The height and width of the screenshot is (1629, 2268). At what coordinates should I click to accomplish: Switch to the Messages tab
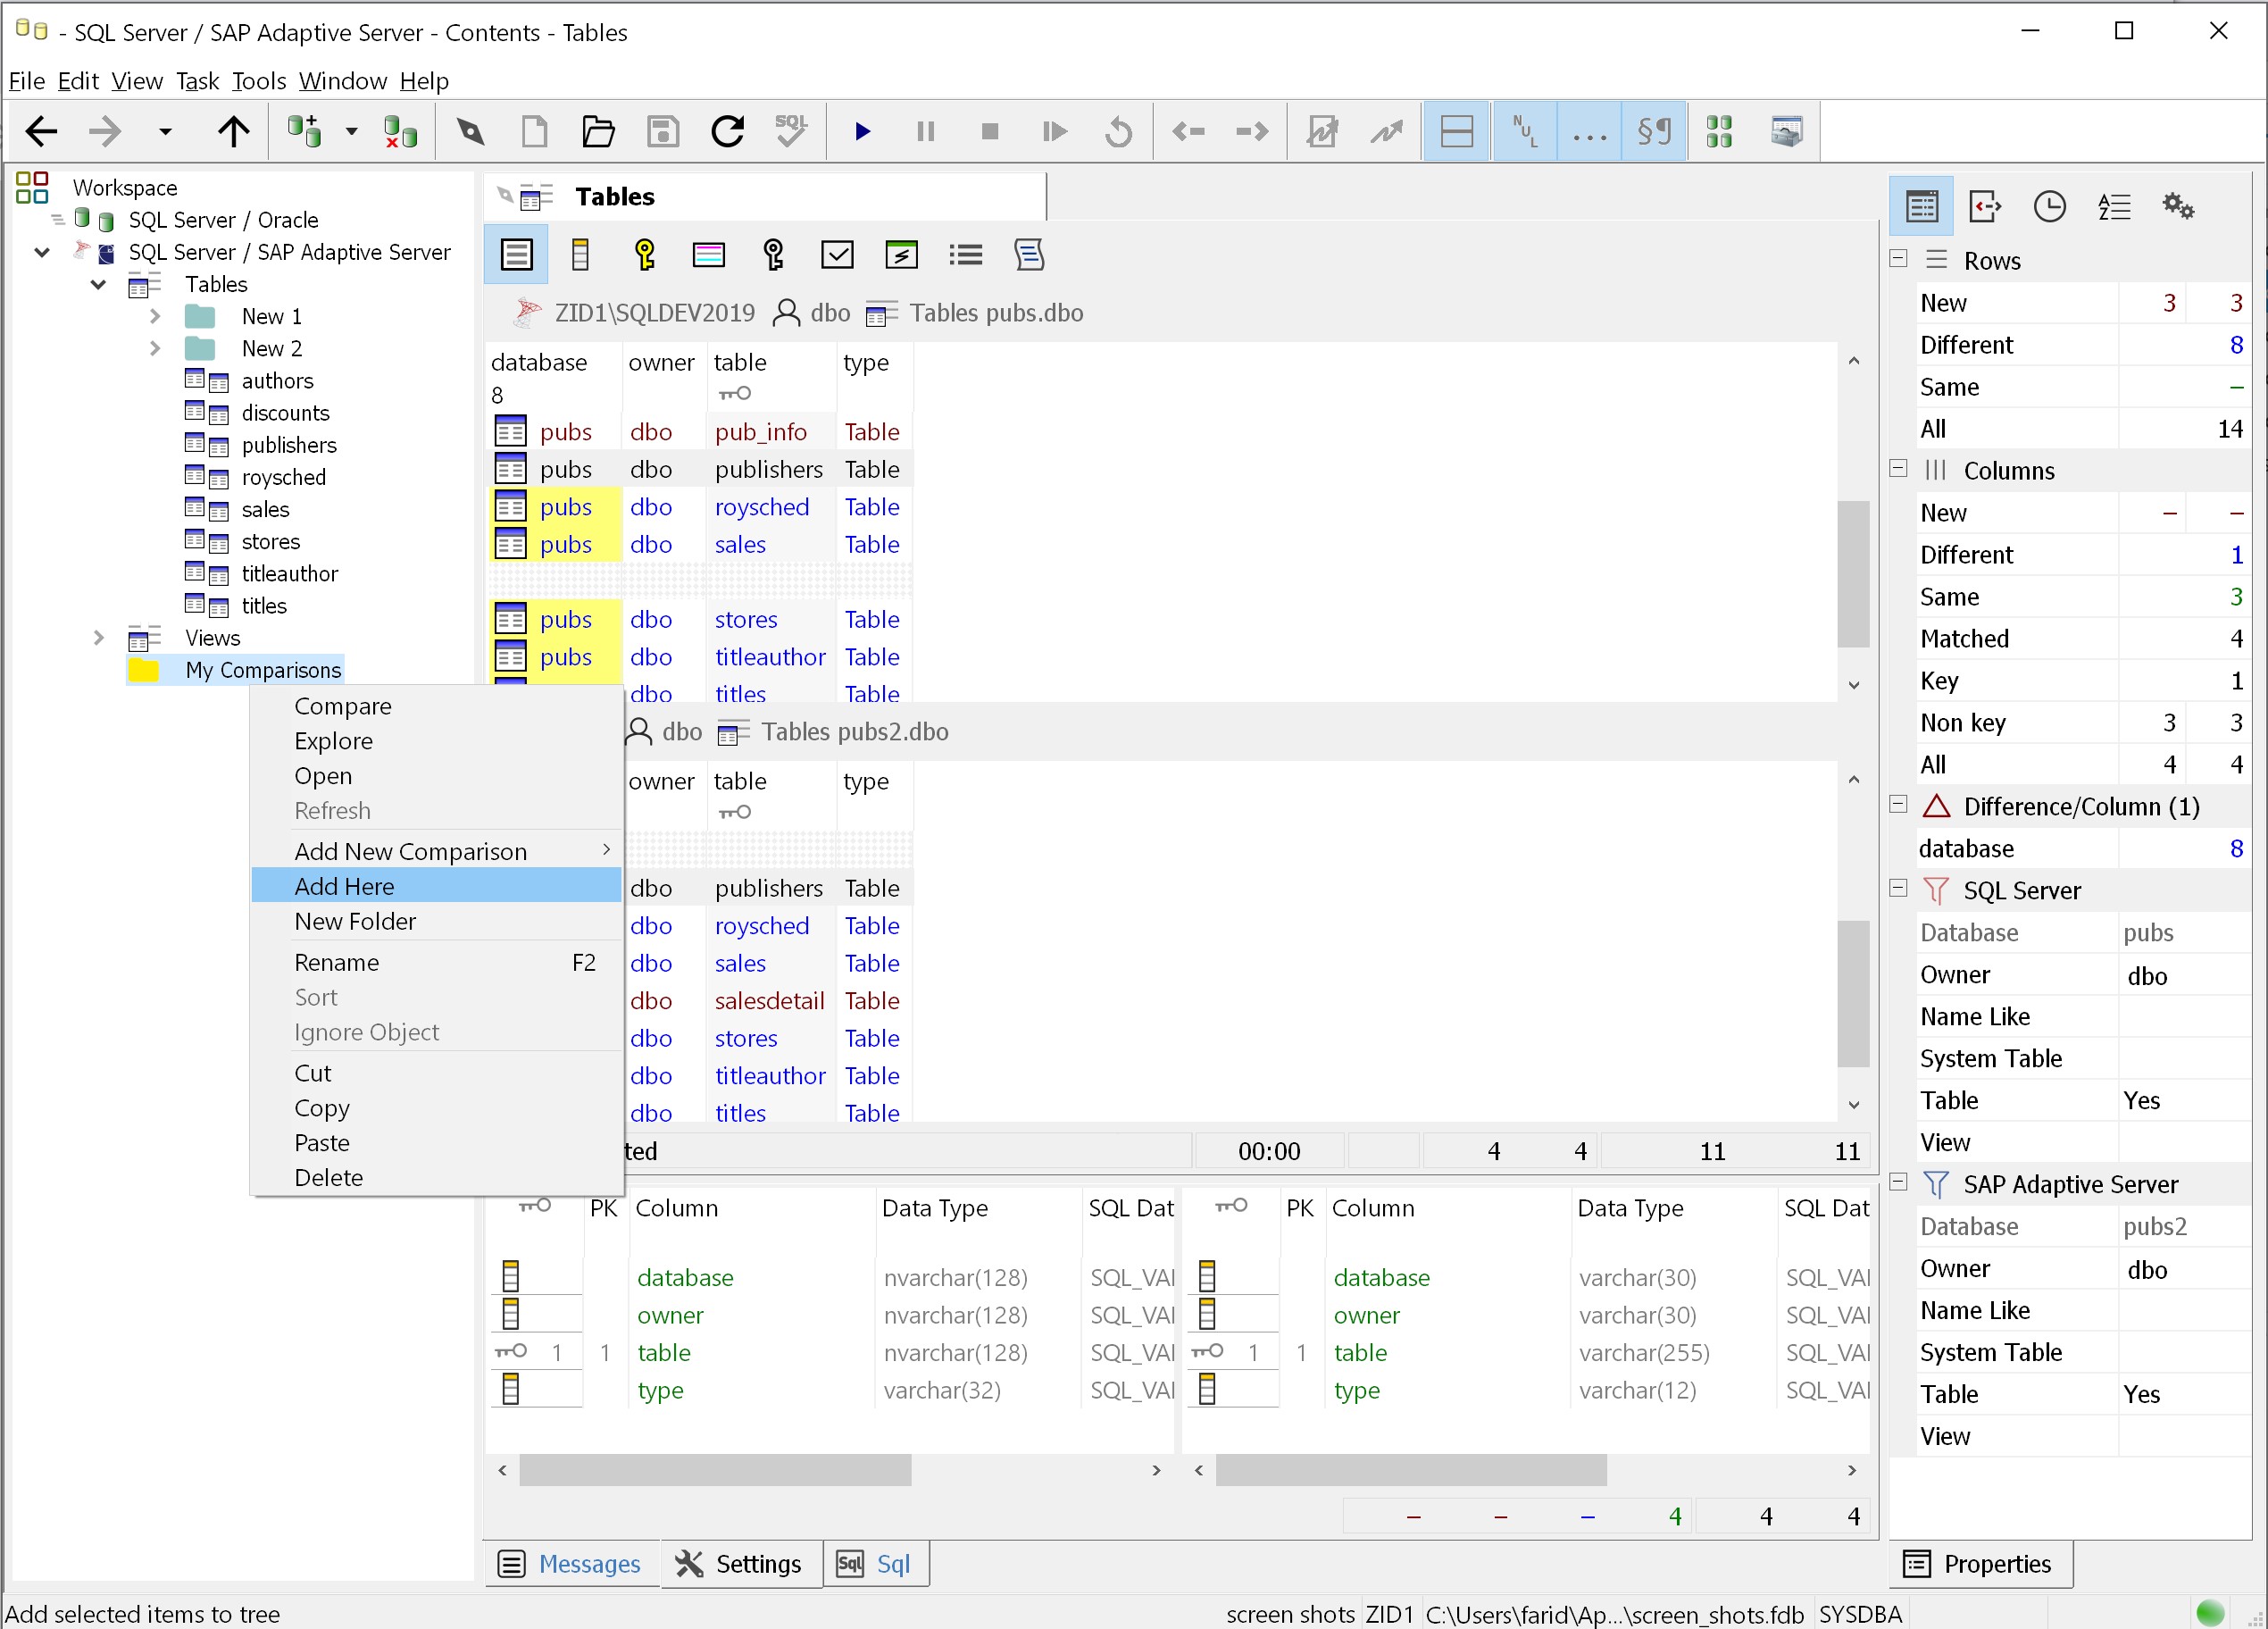(x=572, y=1564)
